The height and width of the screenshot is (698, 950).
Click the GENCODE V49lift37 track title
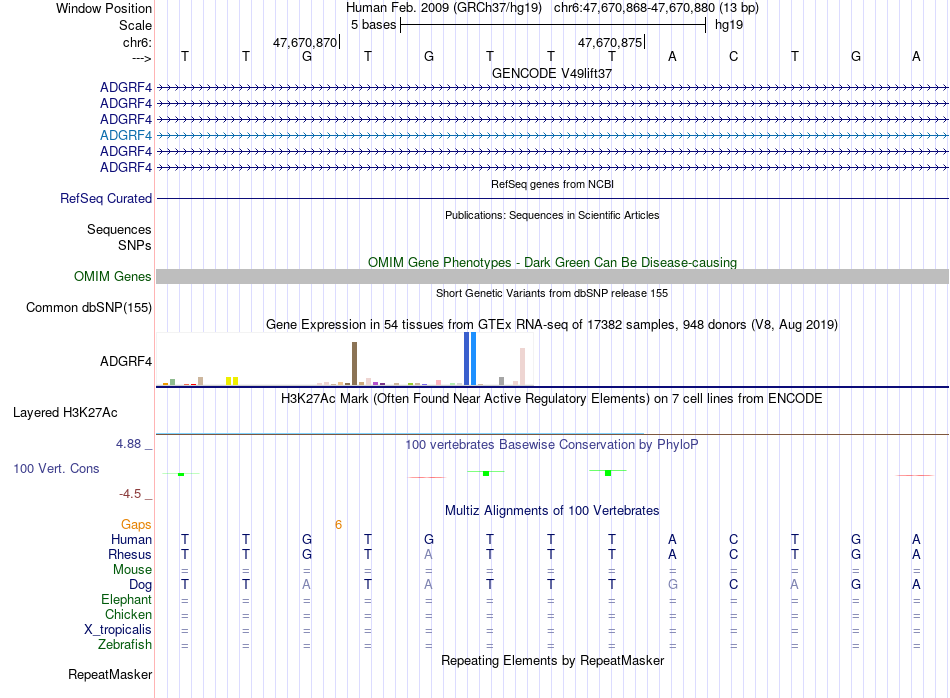552,73
